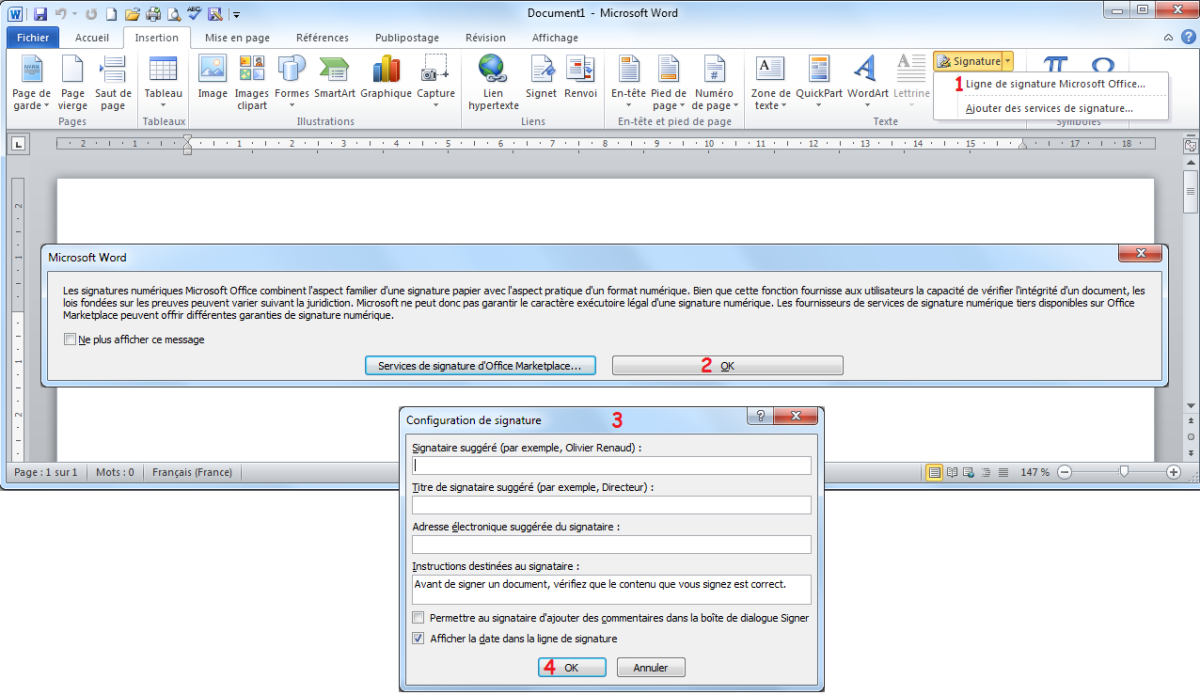
Task: Click the 'Signataire suggéré' text field
Action: (611, 465)
